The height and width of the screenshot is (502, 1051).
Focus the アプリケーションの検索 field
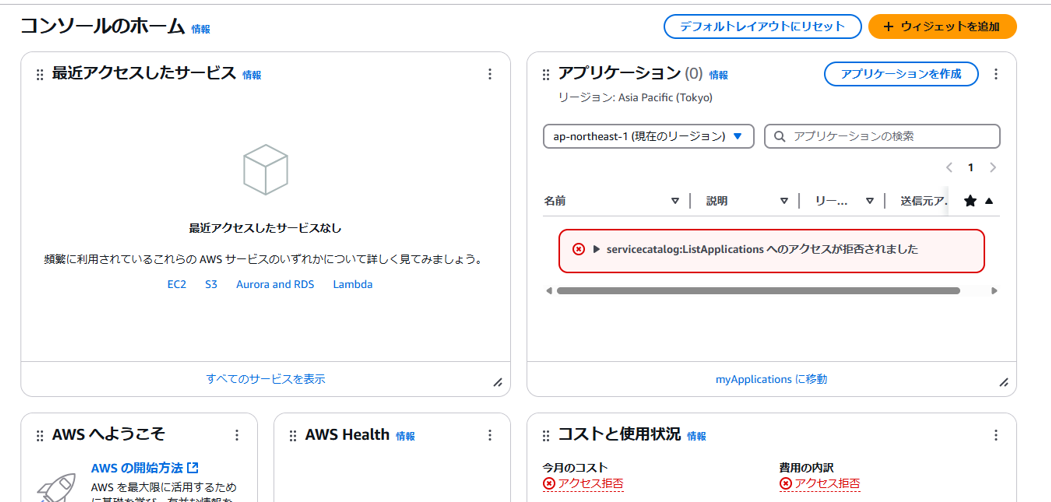(882, 136)
